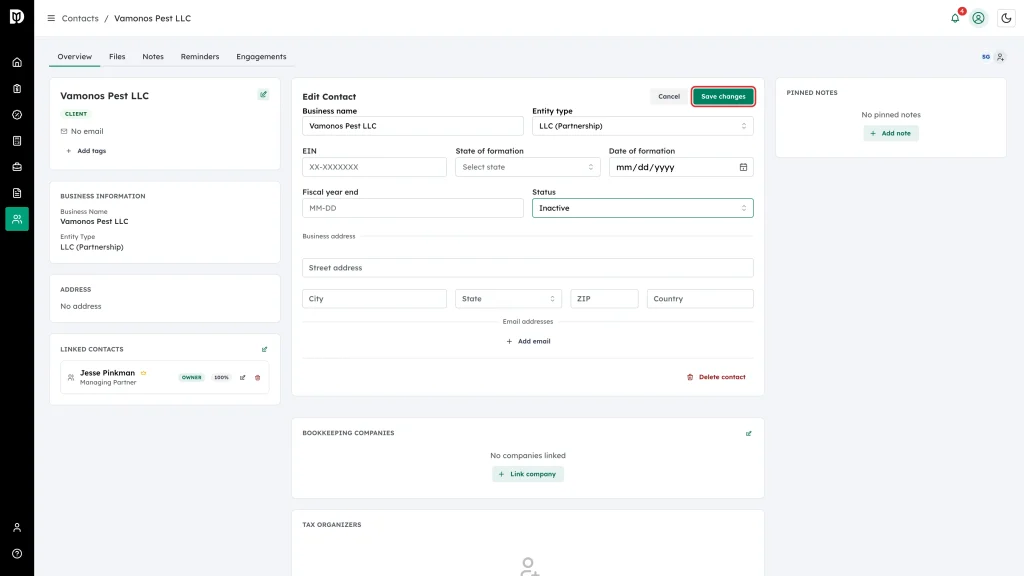This screenshot has width=1024, height=576.
Task: Click the ZIP input field
Action: point(604,298)
